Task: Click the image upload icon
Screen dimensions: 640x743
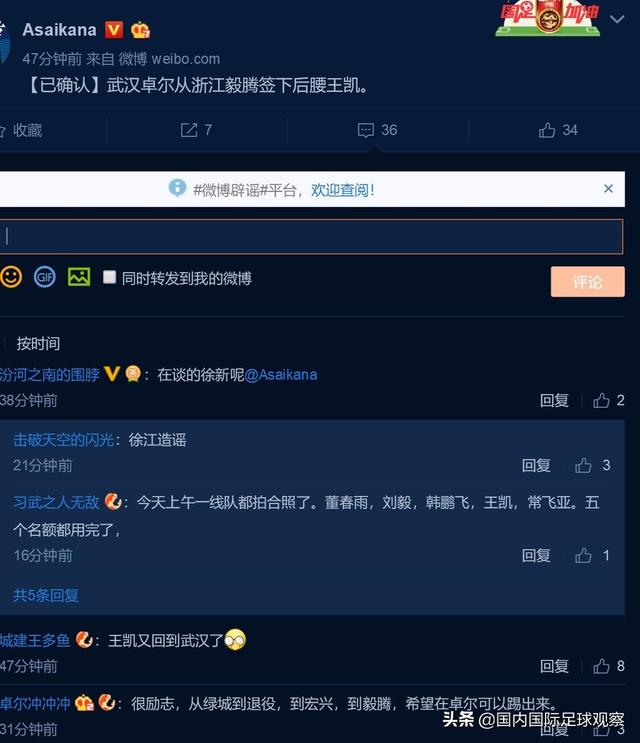Action: 79,277
